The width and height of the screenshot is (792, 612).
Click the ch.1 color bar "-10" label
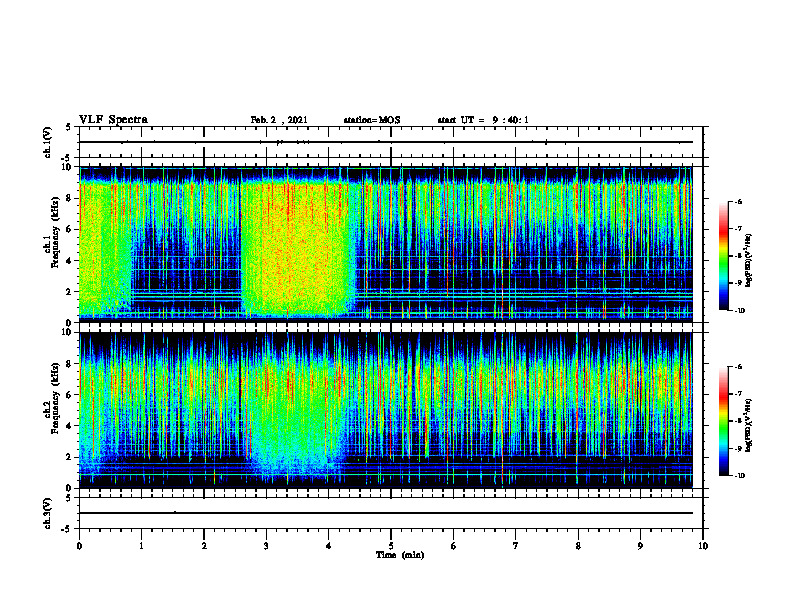pos(740,311)
